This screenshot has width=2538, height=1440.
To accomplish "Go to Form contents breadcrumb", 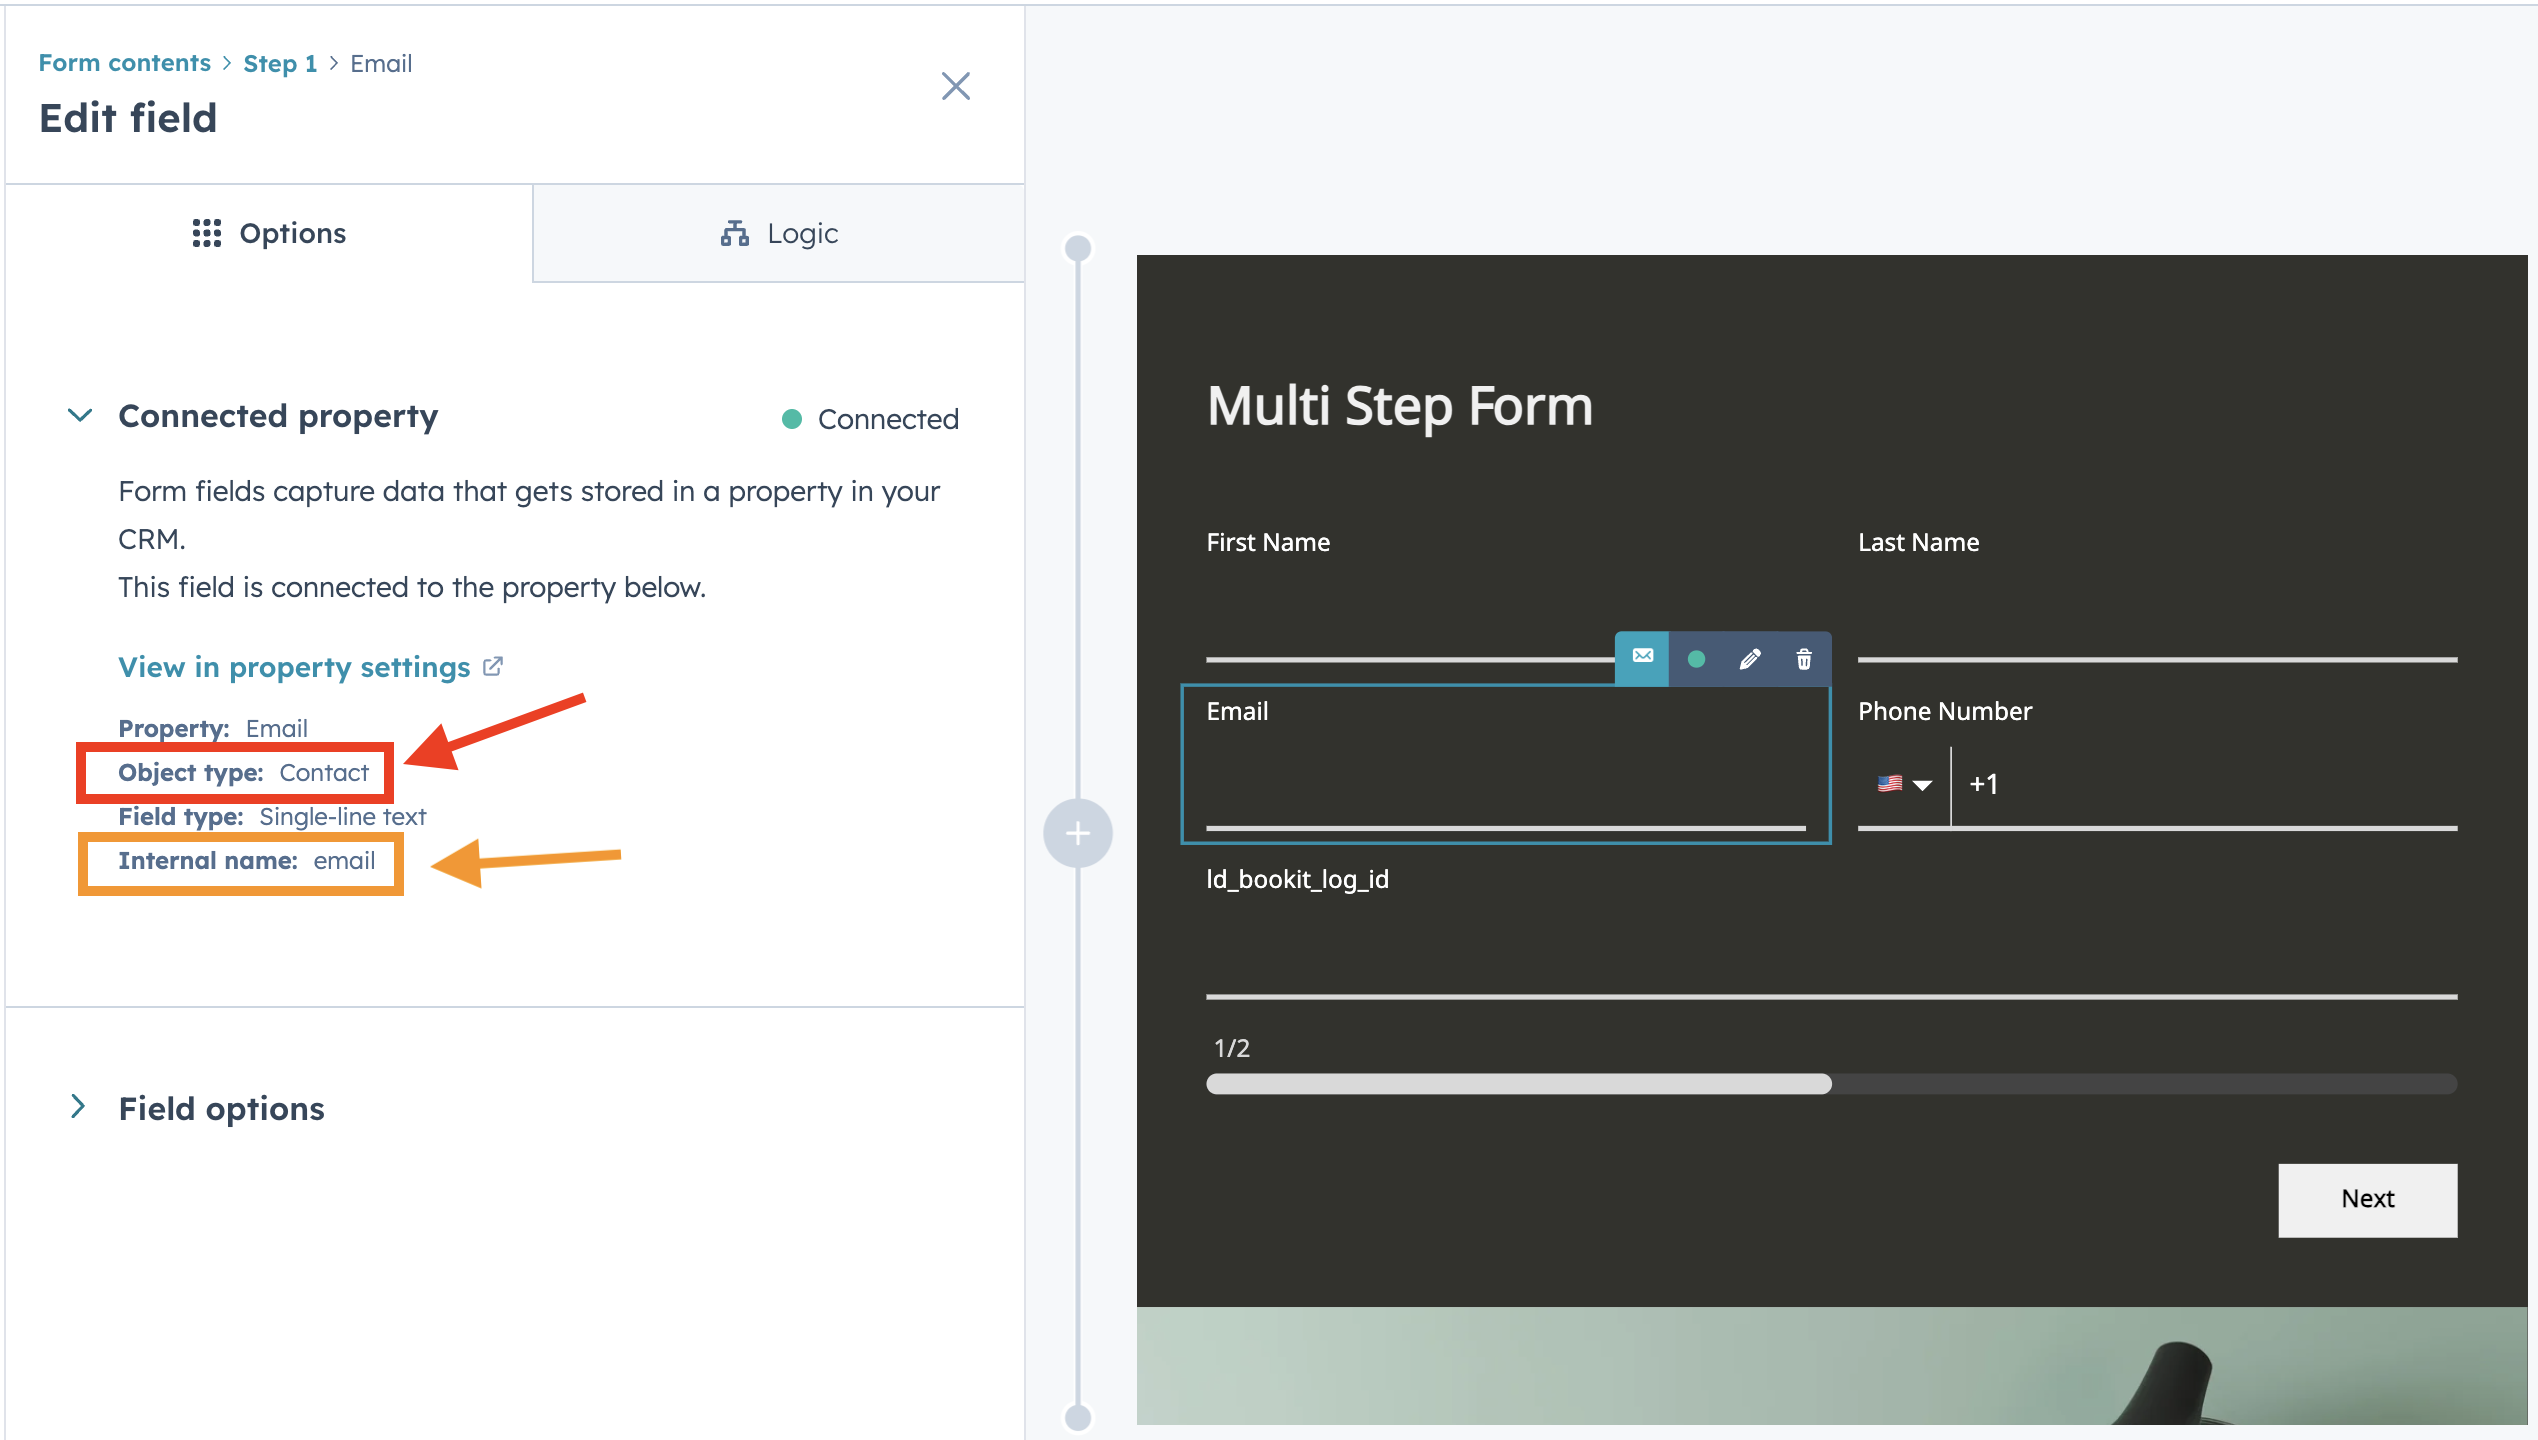I will 125,63.
